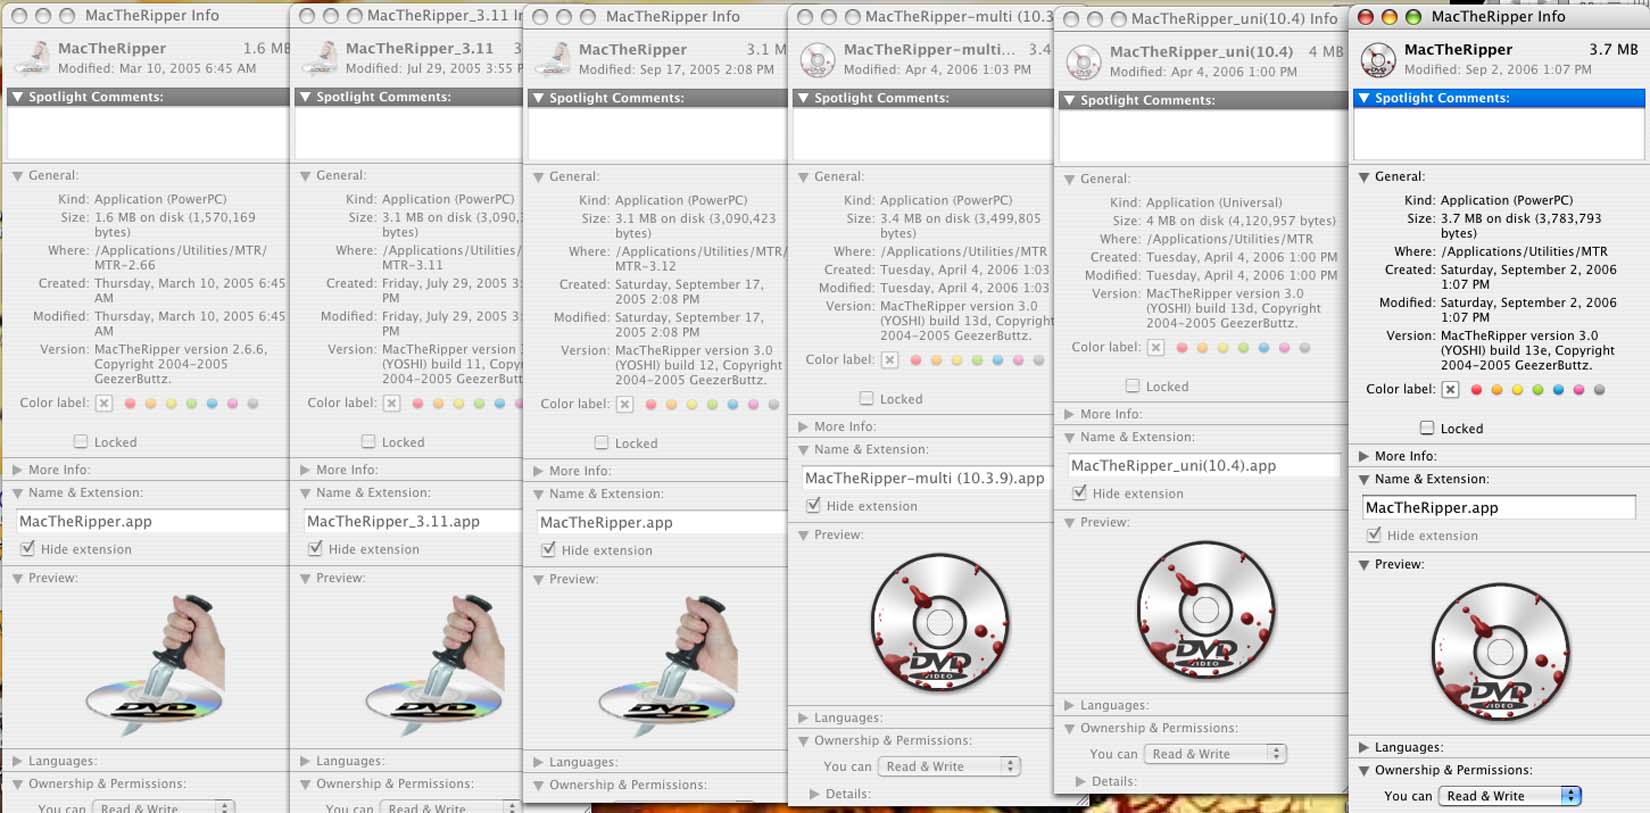Toggle Locked checkbox in the 3.1 MB MacTheRipper window
The height and width of the screenshot is (813, 1650).
pos(602,442)
